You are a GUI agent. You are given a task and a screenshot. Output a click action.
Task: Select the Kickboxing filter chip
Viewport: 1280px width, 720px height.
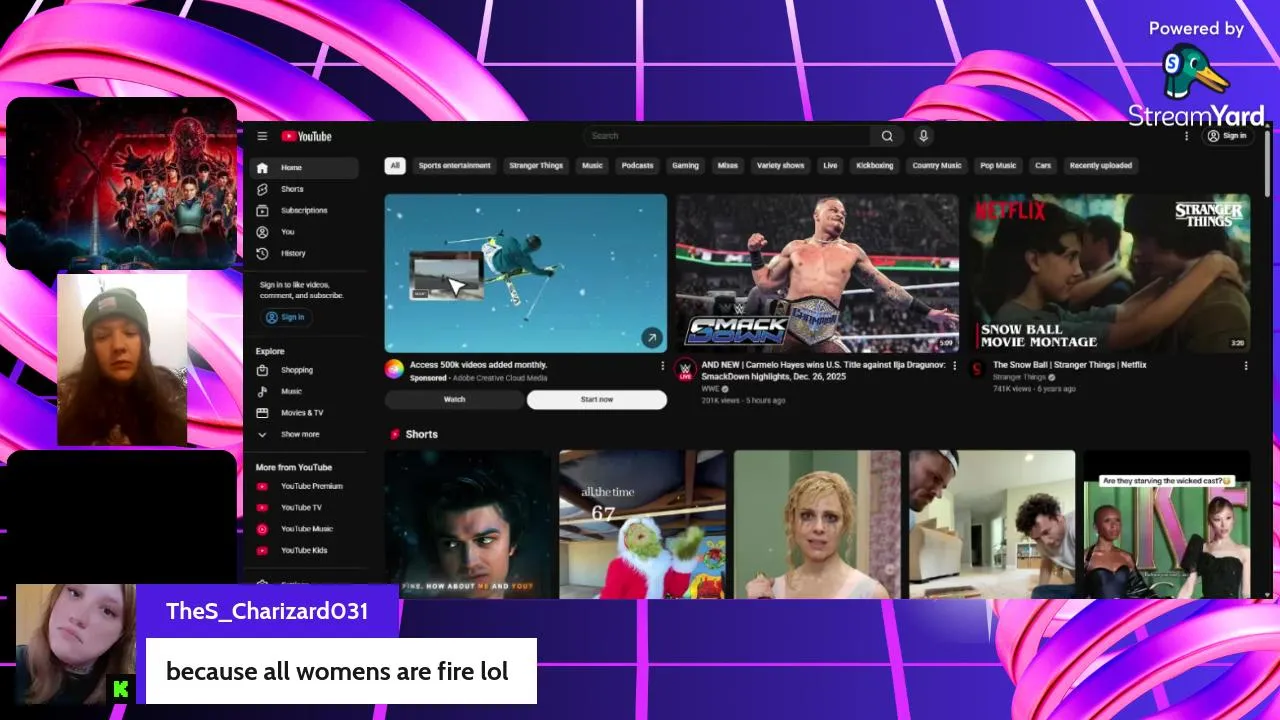875,166
